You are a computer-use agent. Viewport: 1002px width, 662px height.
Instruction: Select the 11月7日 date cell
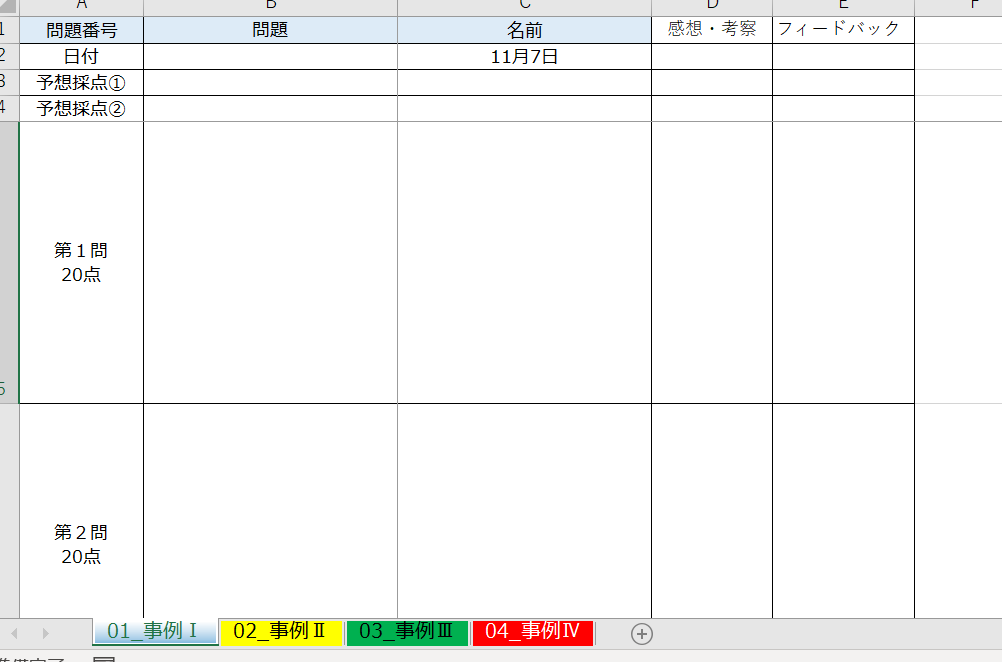coord(524,56)
